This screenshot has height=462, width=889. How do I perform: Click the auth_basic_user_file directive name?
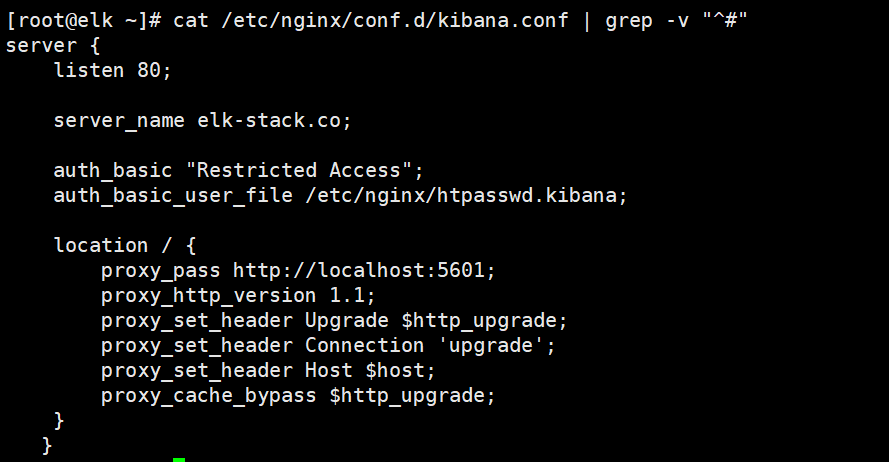coord(173,196)
